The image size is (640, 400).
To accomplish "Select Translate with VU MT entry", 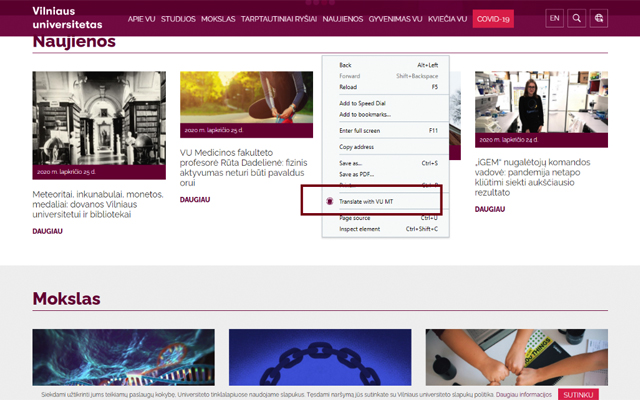I will tap(386, 201).
